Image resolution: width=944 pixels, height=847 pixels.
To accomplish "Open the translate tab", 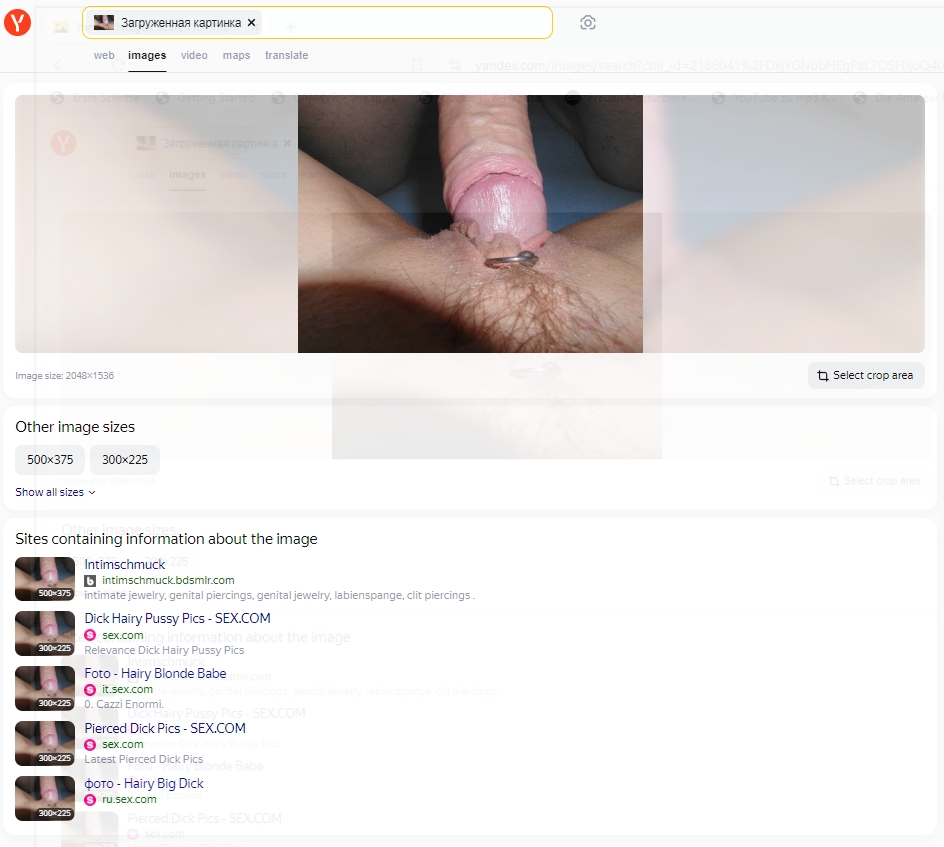I will tap(286, 56).
